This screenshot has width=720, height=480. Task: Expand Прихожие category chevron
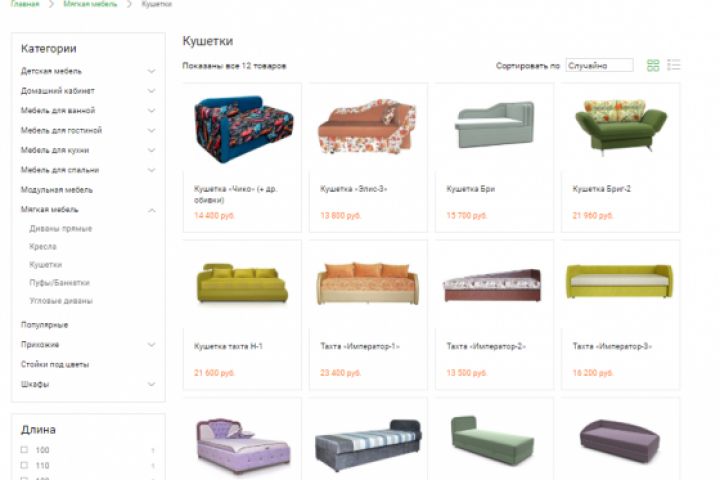(x=151, y=344)
